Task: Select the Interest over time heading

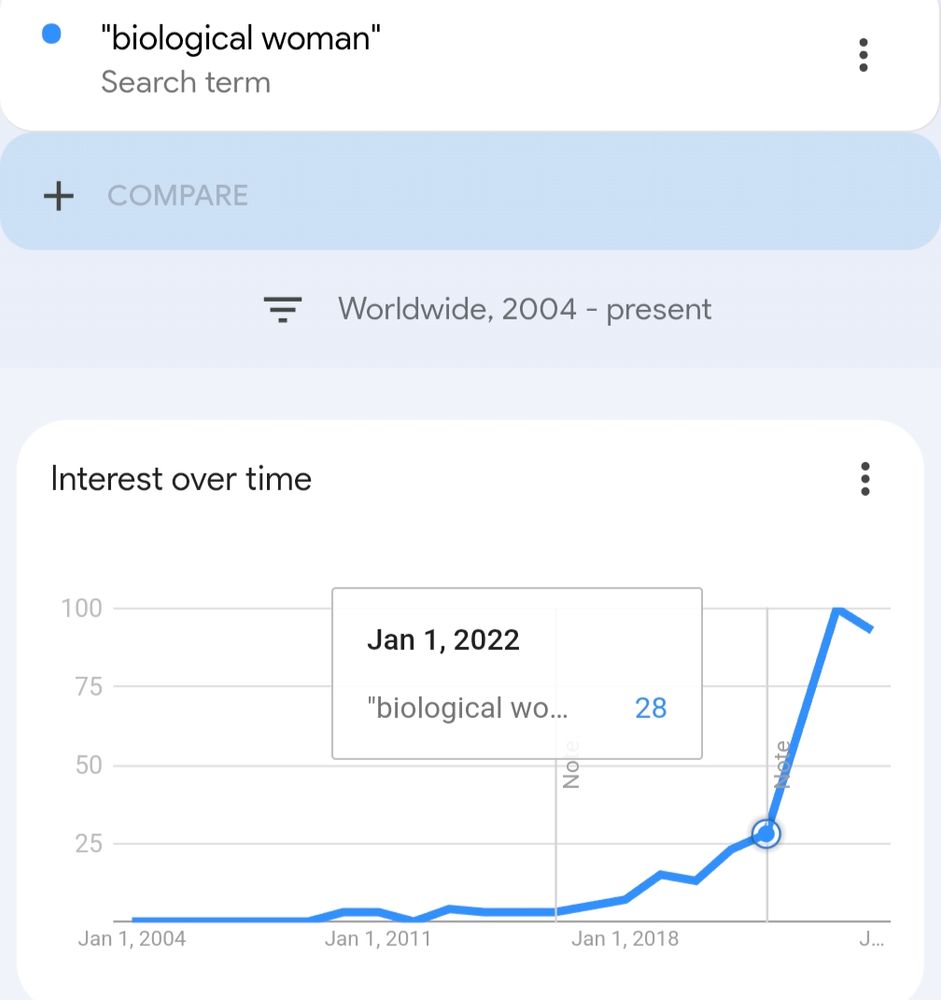Action: click(181, 479)
